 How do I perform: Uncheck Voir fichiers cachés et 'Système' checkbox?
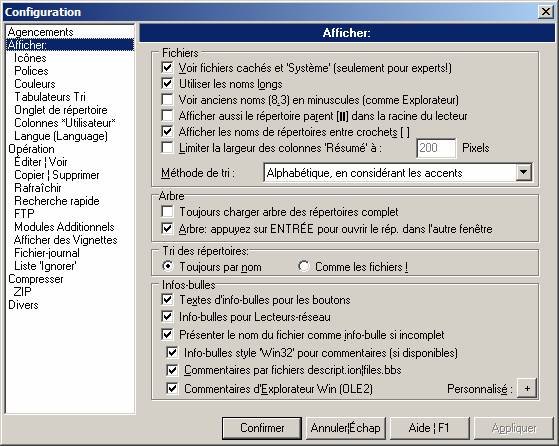click(x=167, y=67)
